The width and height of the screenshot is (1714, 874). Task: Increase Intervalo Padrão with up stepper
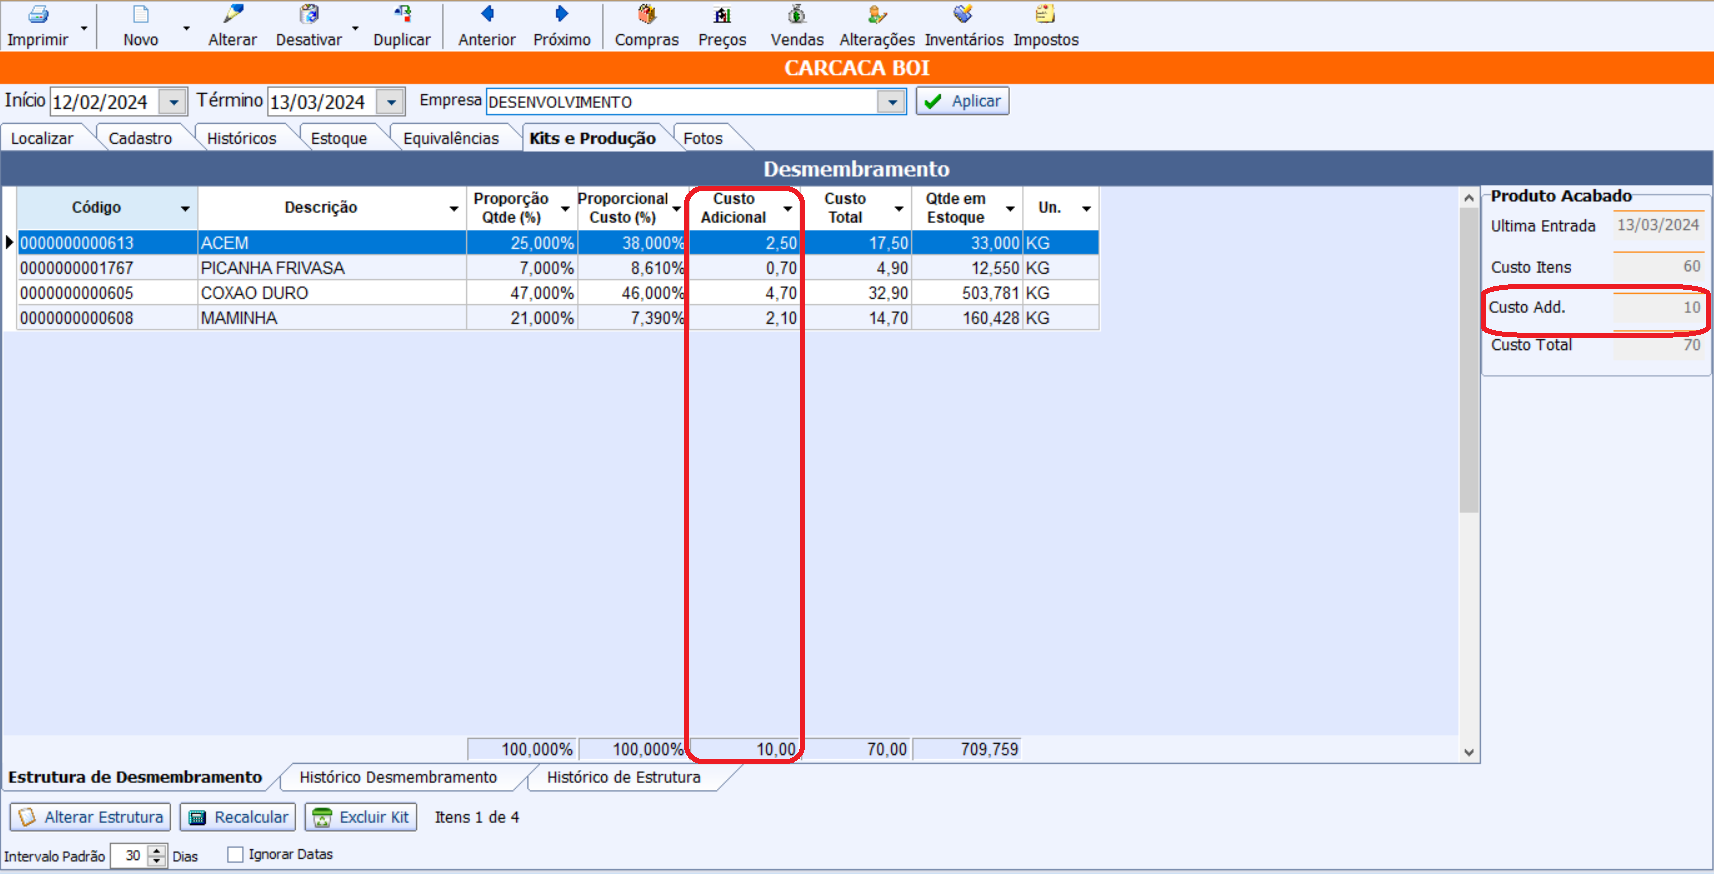157,850
